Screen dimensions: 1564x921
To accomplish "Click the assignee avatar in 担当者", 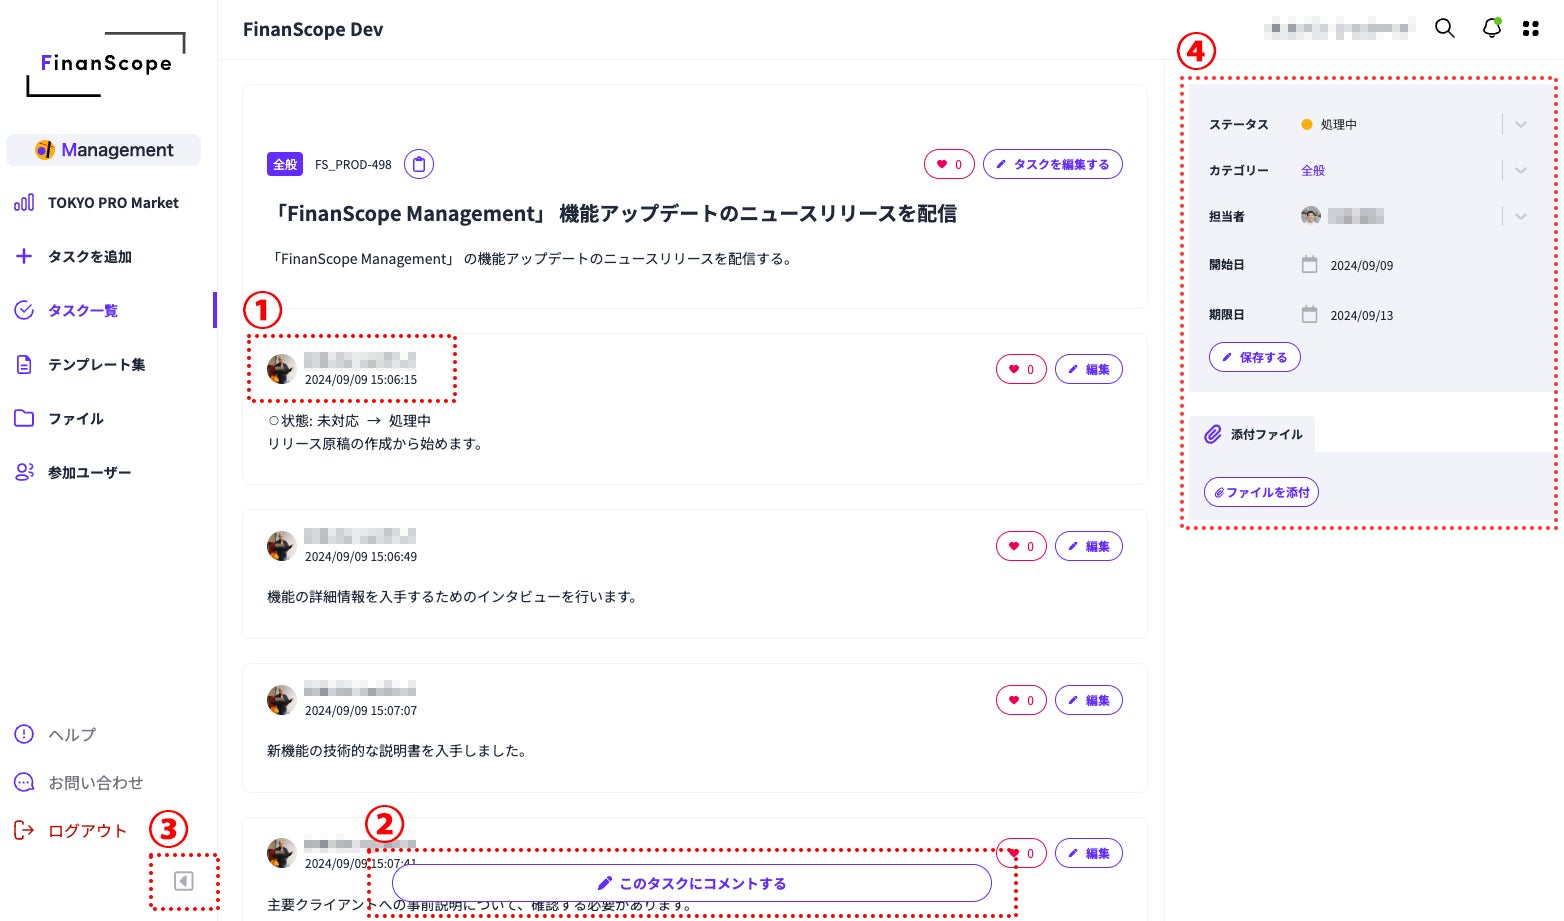I will [1311, 216].
